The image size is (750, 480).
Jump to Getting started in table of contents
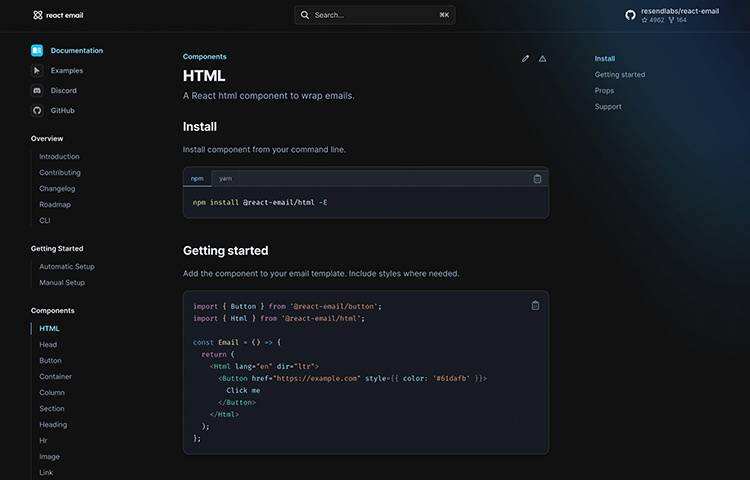point(620,75)
